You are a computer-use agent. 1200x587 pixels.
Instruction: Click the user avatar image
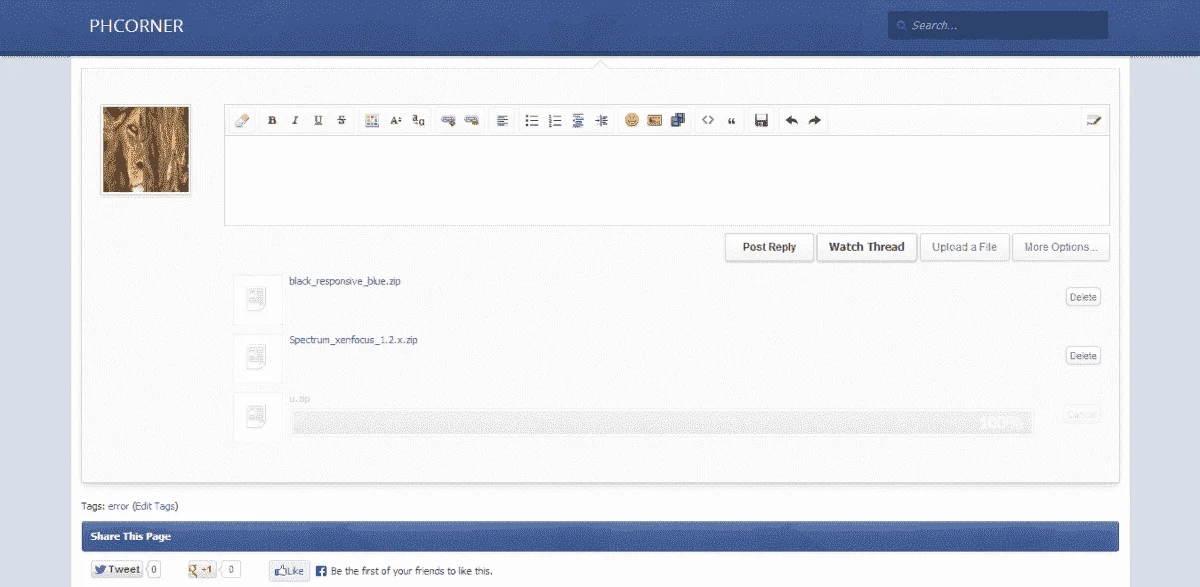pos(146,150)
